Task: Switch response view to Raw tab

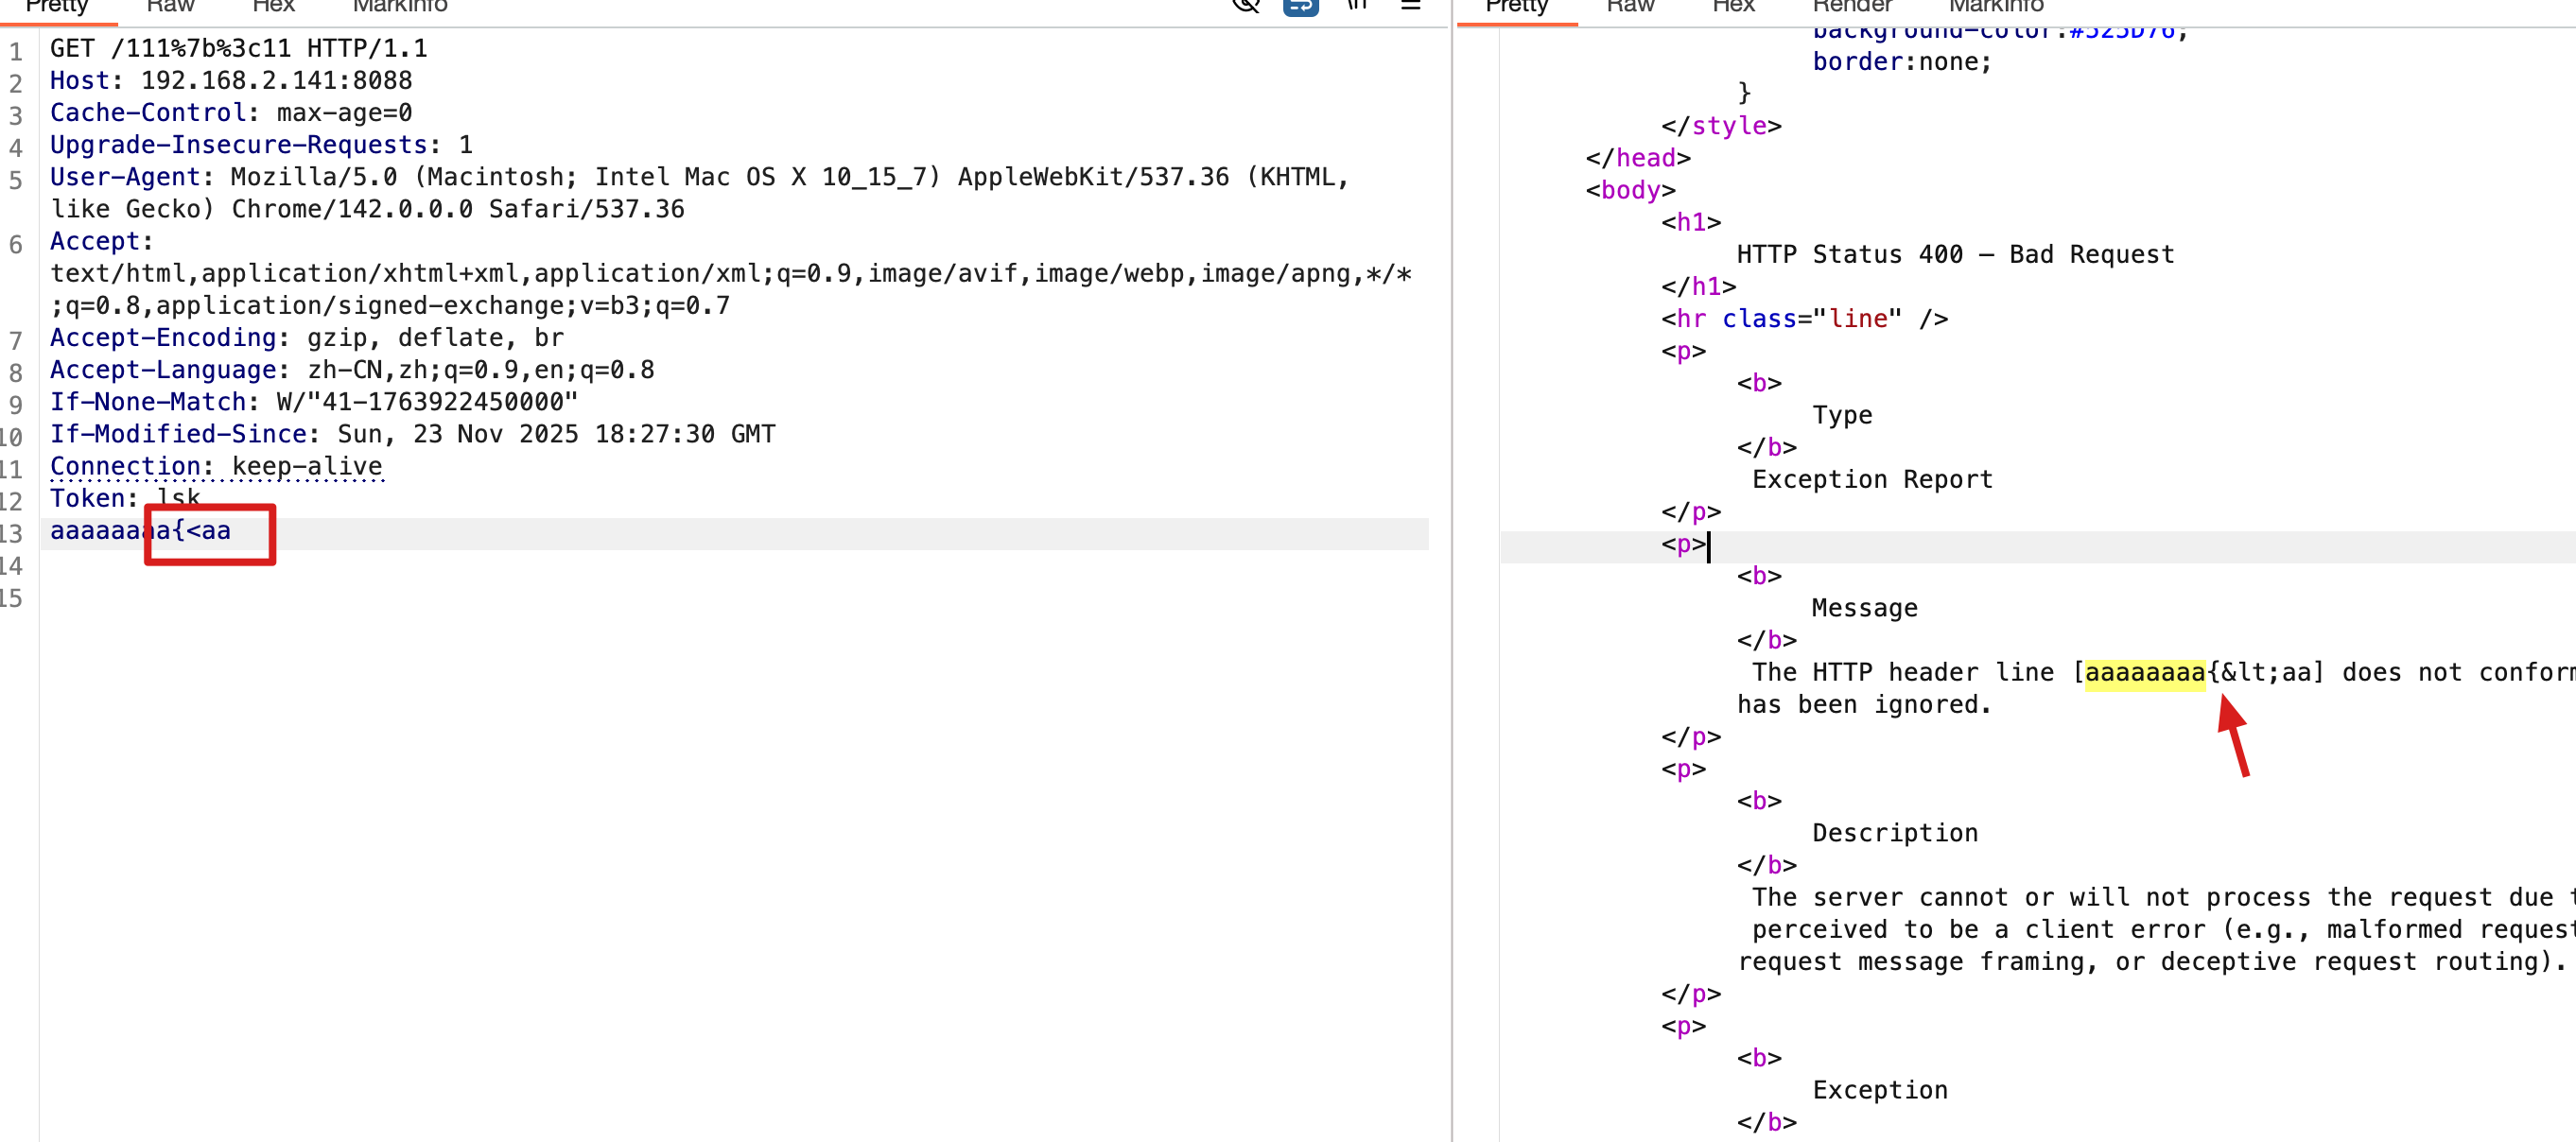Action: [1630, 6]
